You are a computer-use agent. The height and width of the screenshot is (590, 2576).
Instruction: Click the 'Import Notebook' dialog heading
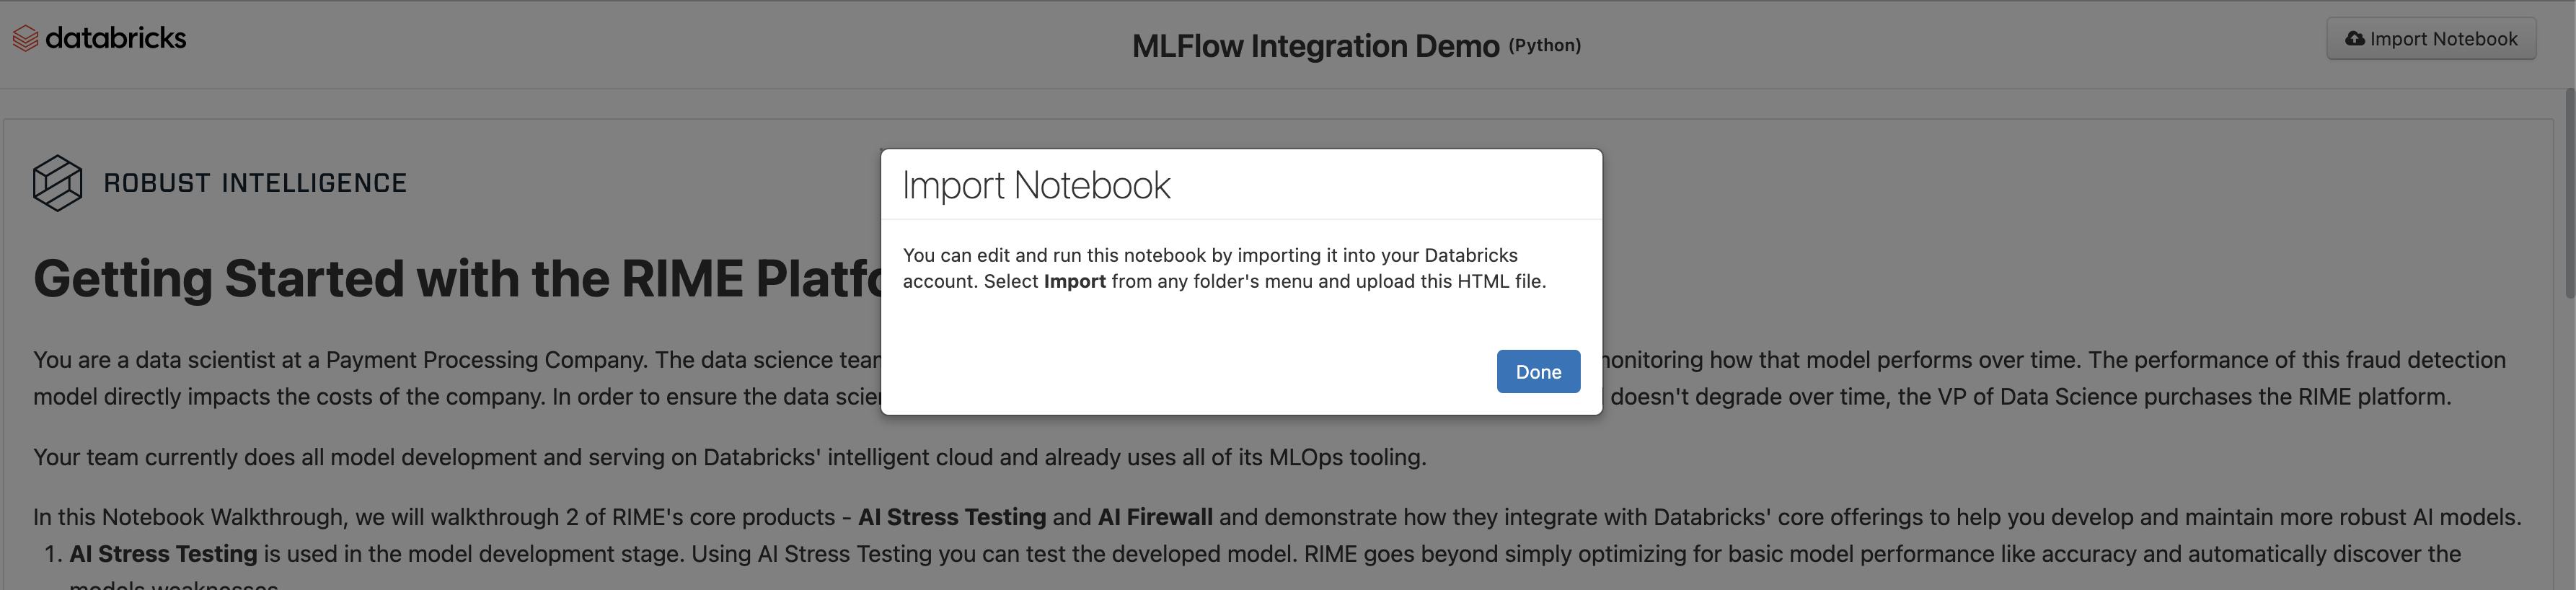tap(1036, 186)
